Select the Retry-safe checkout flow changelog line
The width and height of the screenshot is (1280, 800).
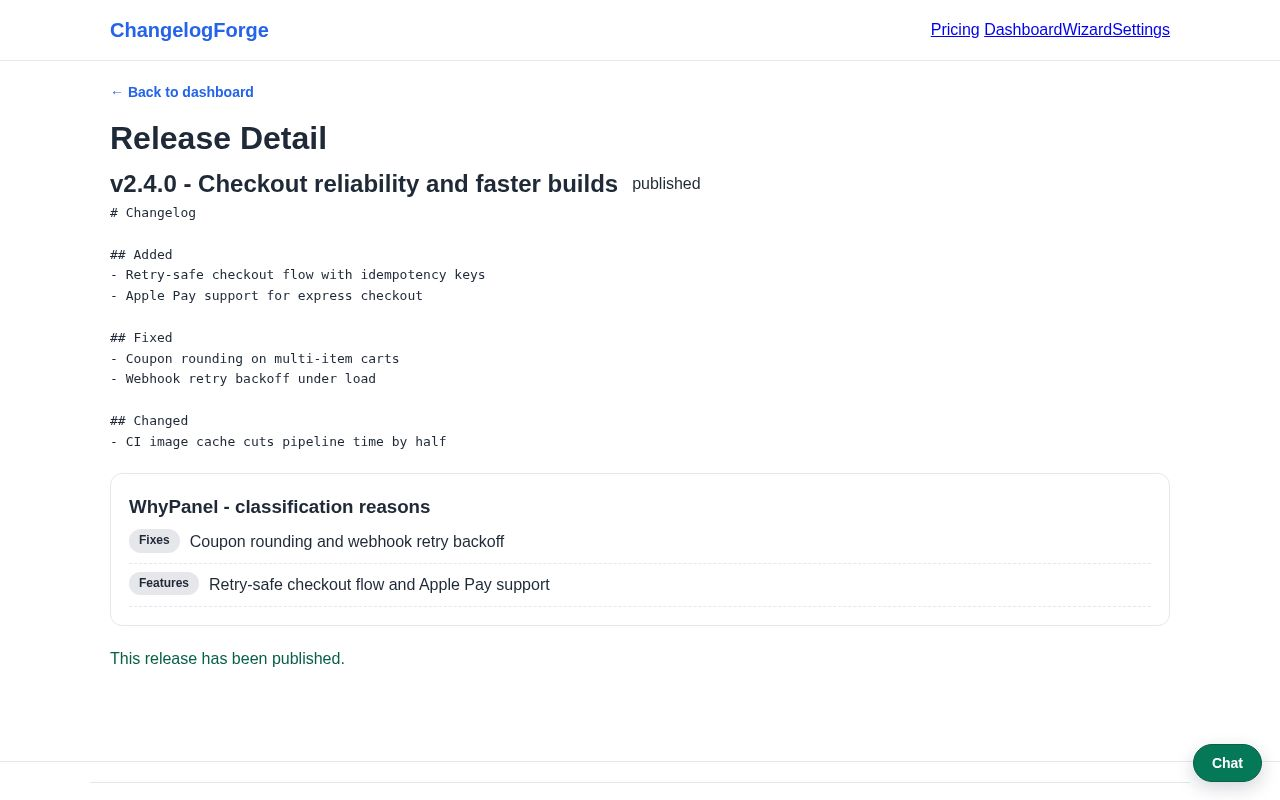pyautogui.click(x=298, y=275)
